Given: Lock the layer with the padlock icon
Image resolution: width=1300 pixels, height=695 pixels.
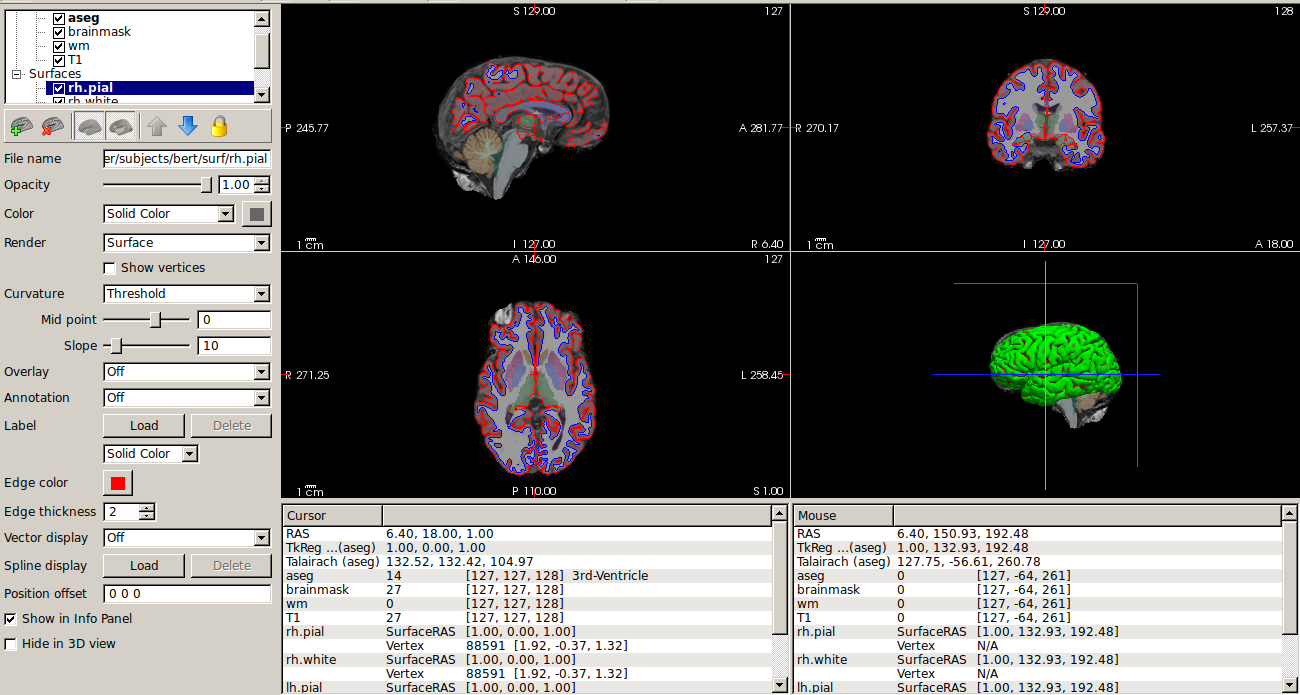Looking at the screenshot, I should [219, 127].
